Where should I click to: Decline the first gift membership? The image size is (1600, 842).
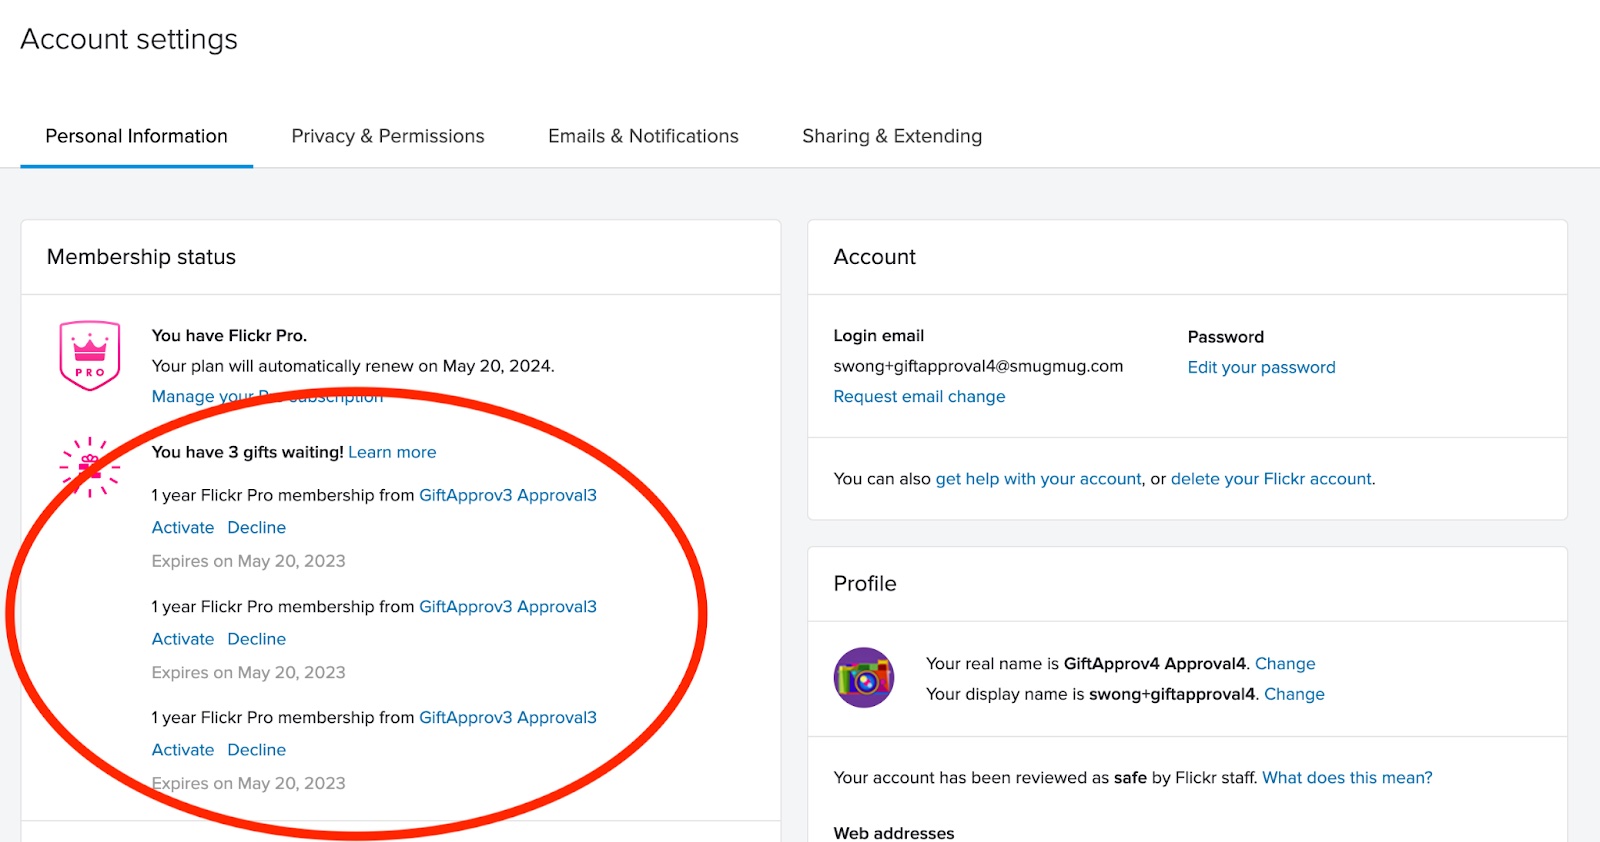tap(256, 527)
